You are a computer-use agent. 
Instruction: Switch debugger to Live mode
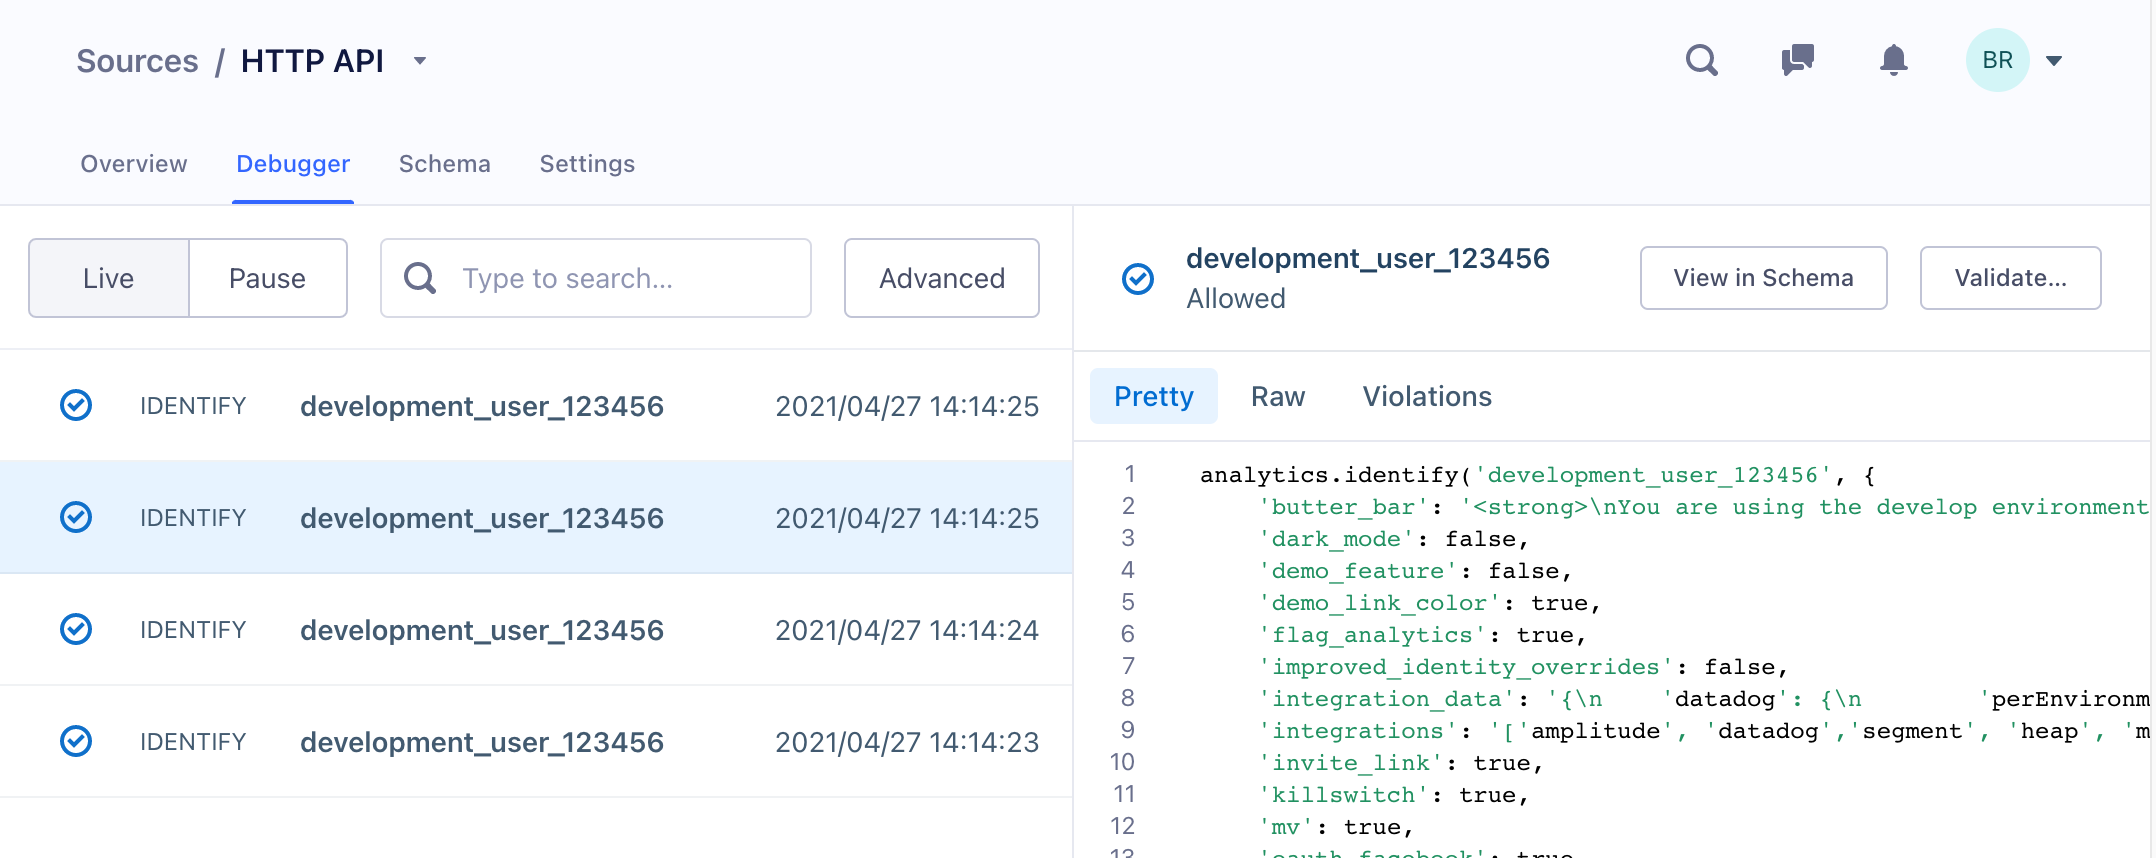[109, 278]
